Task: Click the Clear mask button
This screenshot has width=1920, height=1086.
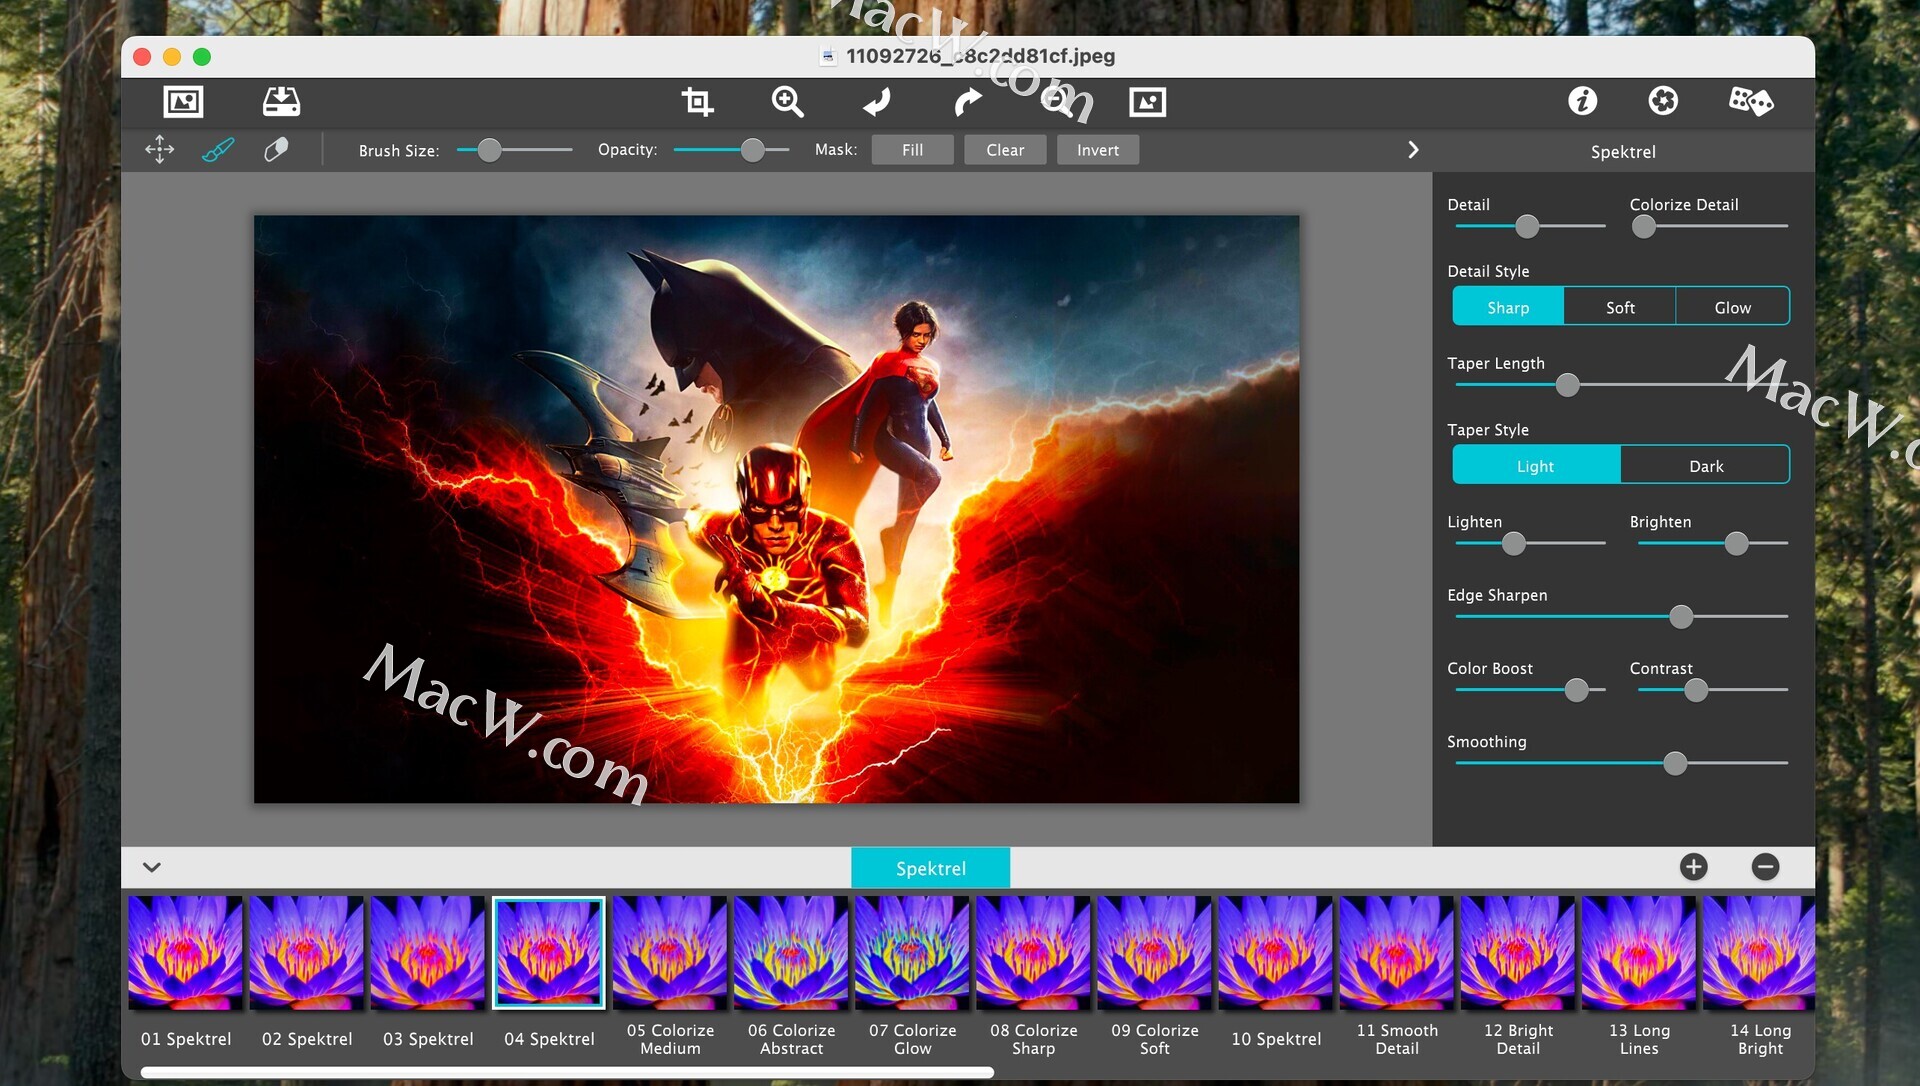Action: 1005,150
